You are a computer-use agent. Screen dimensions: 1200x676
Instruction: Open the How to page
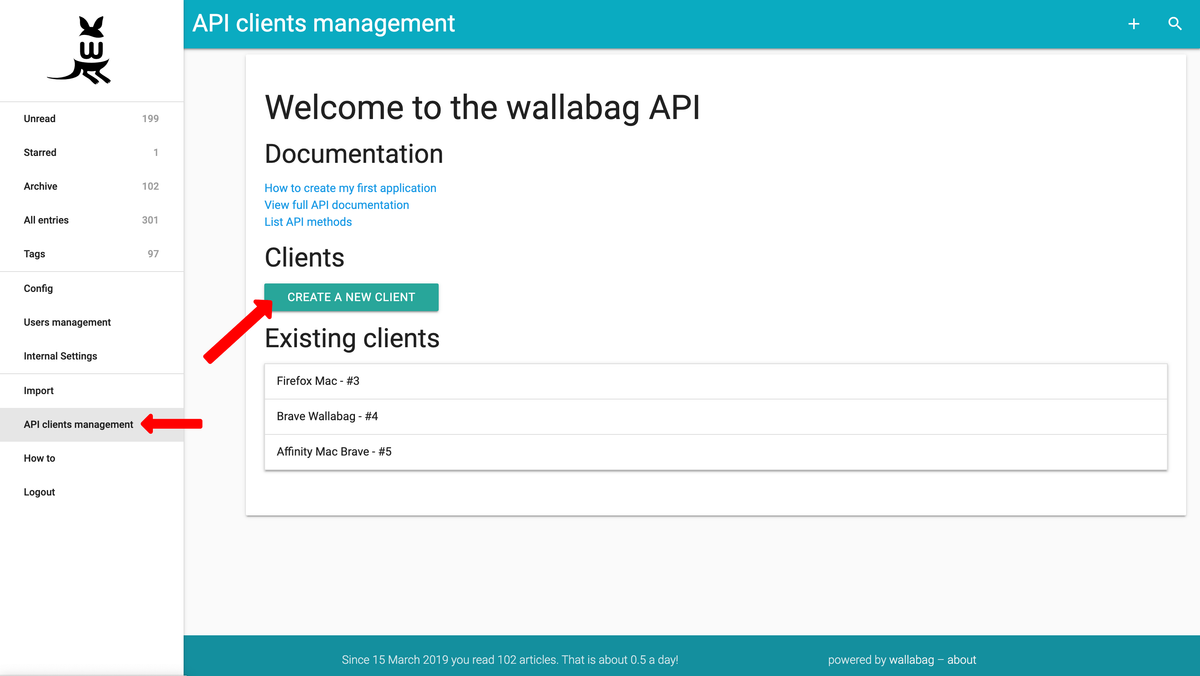[x=40, y=459]
